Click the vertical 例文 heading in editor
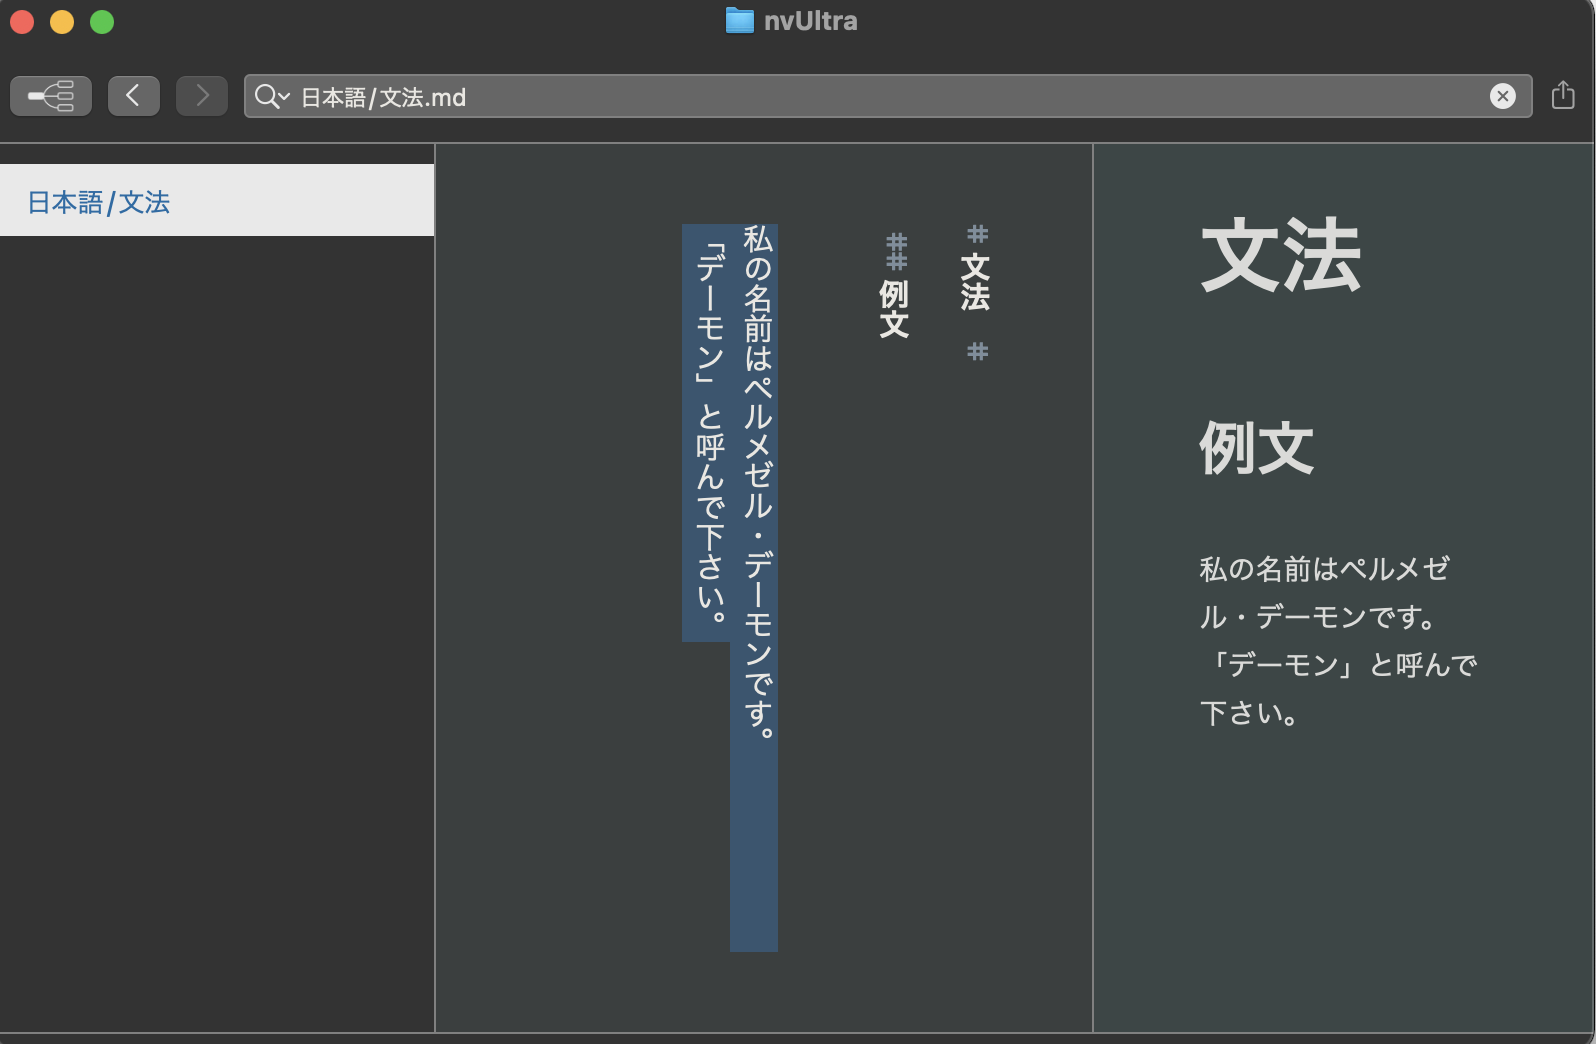The image size is (1596, 1044). coord(894,308)
